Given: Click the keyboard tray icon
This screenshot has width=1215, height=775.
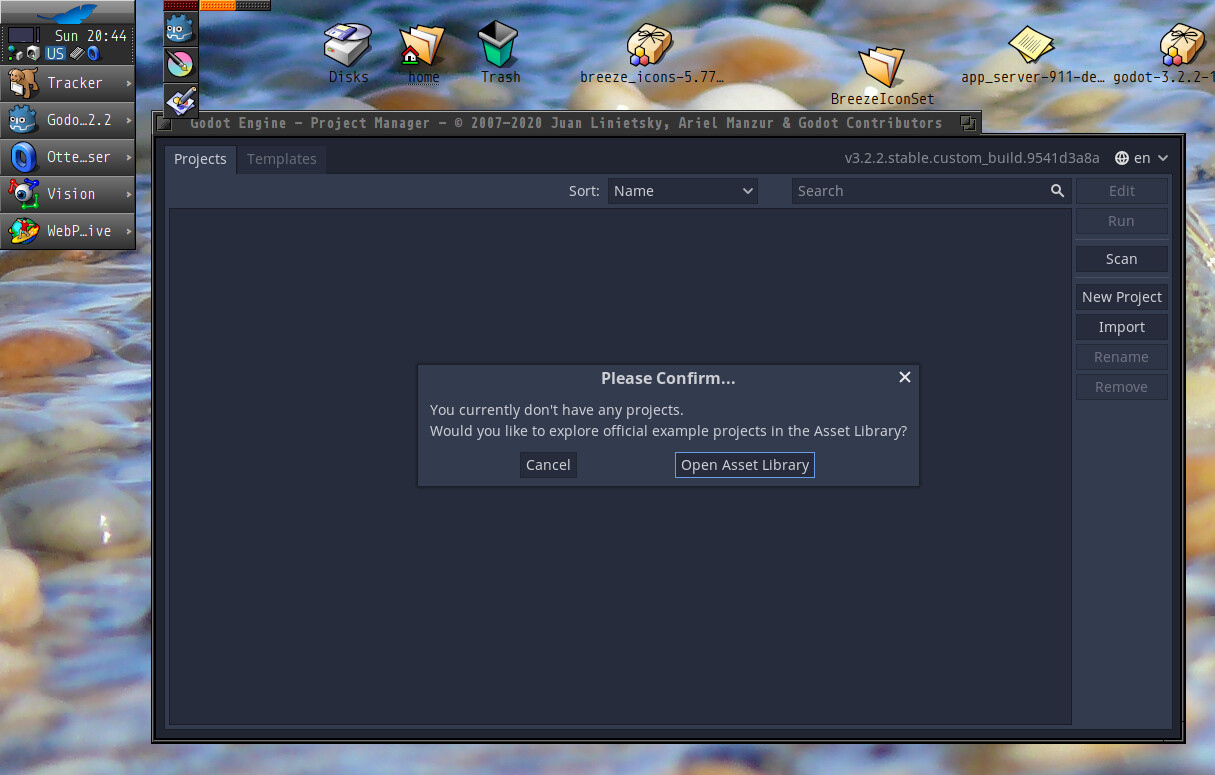Looking at the screenshot, I should pyautogui.click(x=77, y=53).
